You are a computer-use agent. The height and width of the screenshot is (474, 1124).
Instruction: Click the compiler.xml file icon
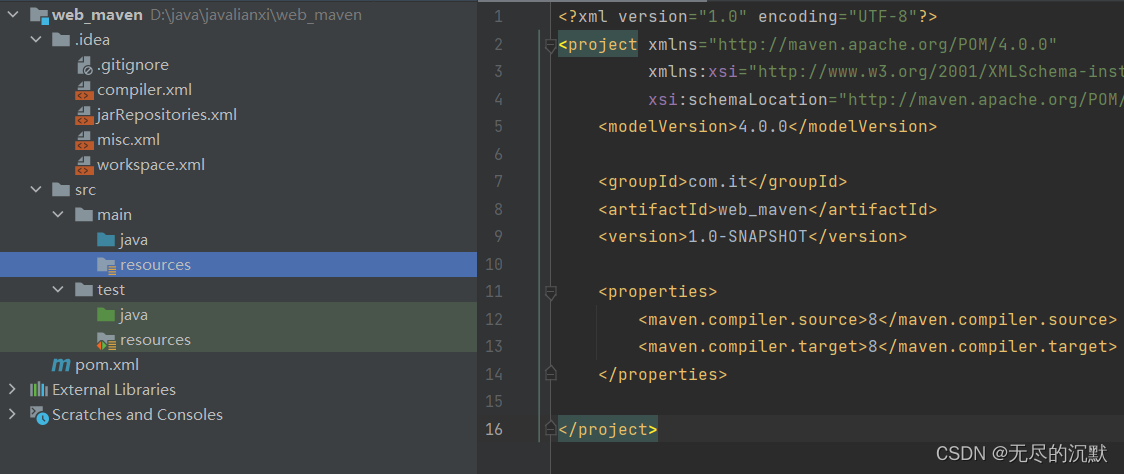click(84, 90)
